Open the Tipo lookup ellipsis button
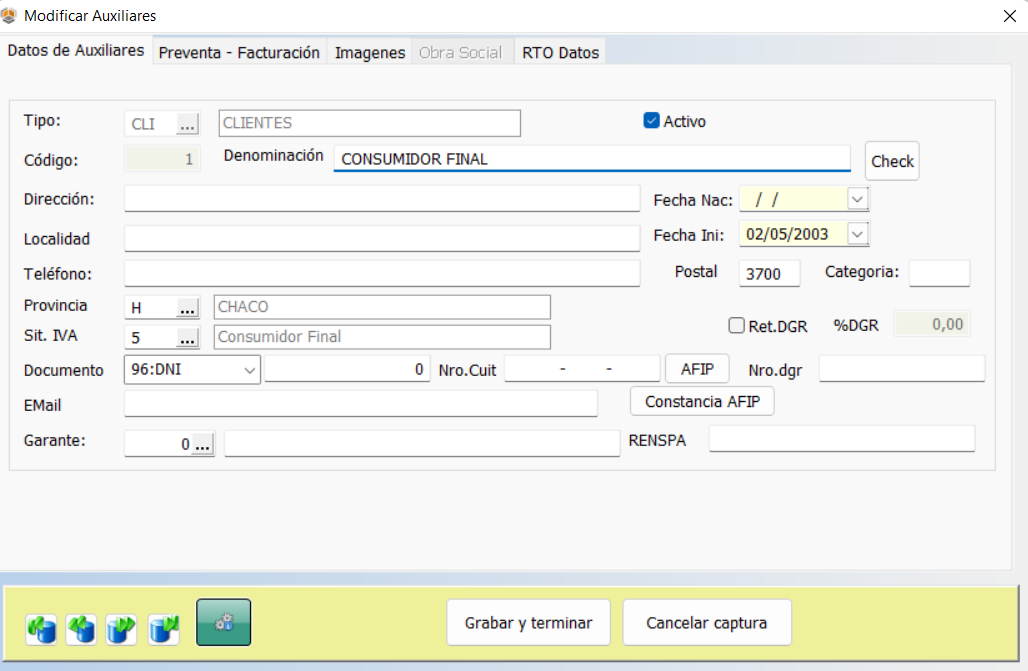The image size is (1028, 671). (x=188, y=124)
